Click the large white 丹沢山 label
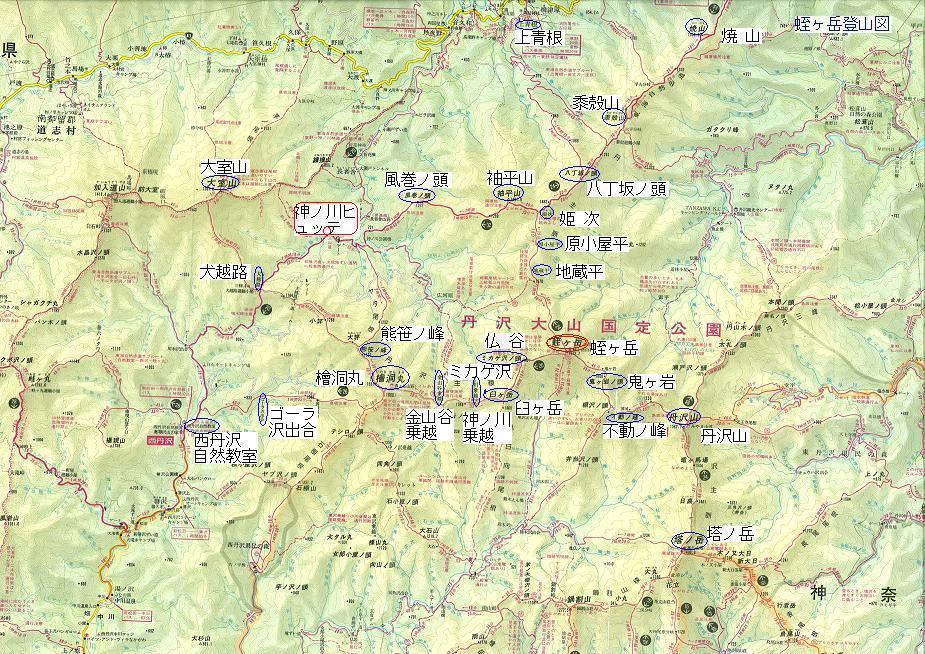Viewport: 925px width, 654px height. pyautogui.click(x=724, y=436)
